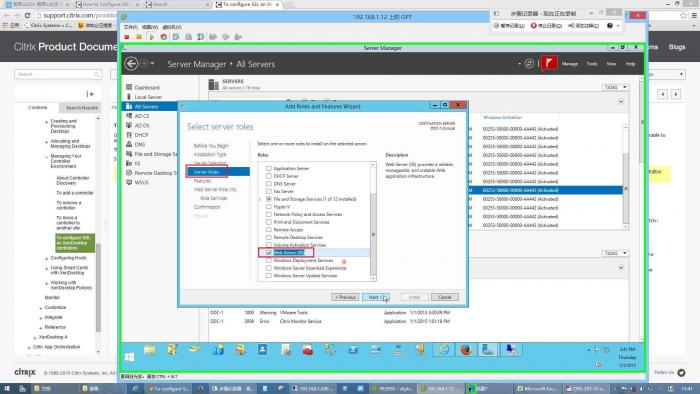Open 'To add a controller' Citrix doc link

point(75,193)
